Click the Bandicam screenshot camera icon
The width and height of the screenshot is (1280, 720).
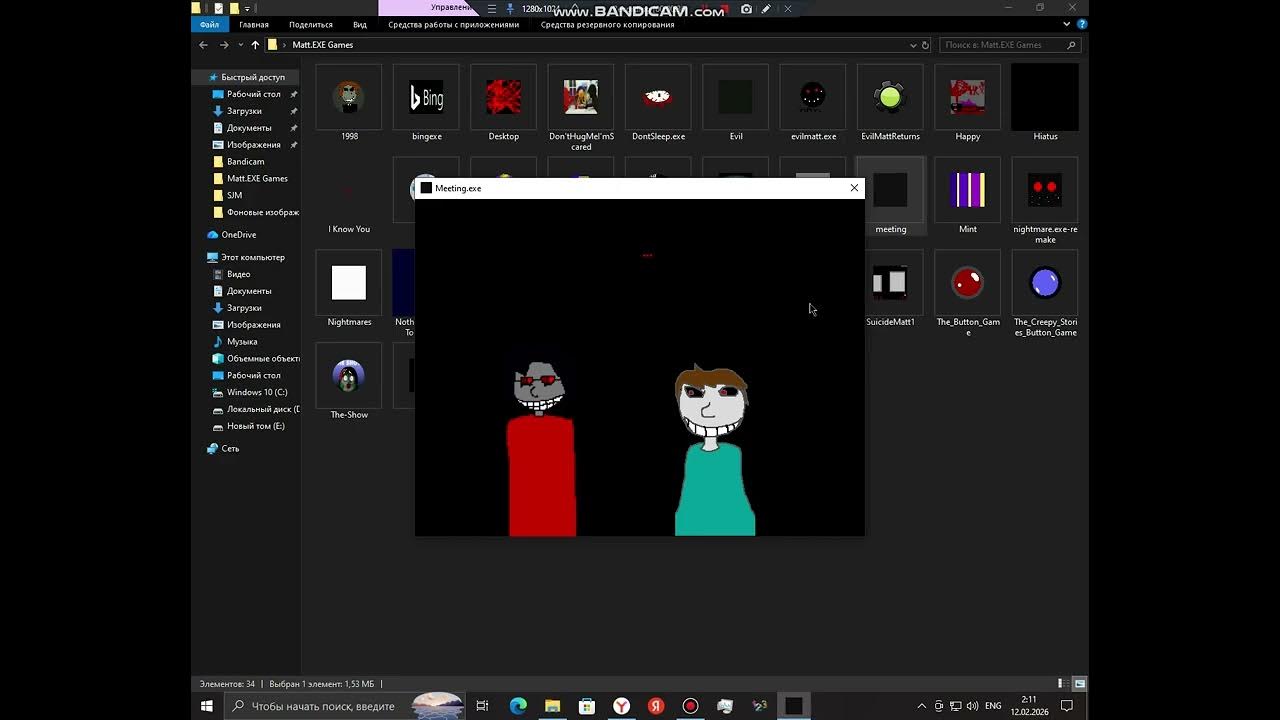[746, 9]
